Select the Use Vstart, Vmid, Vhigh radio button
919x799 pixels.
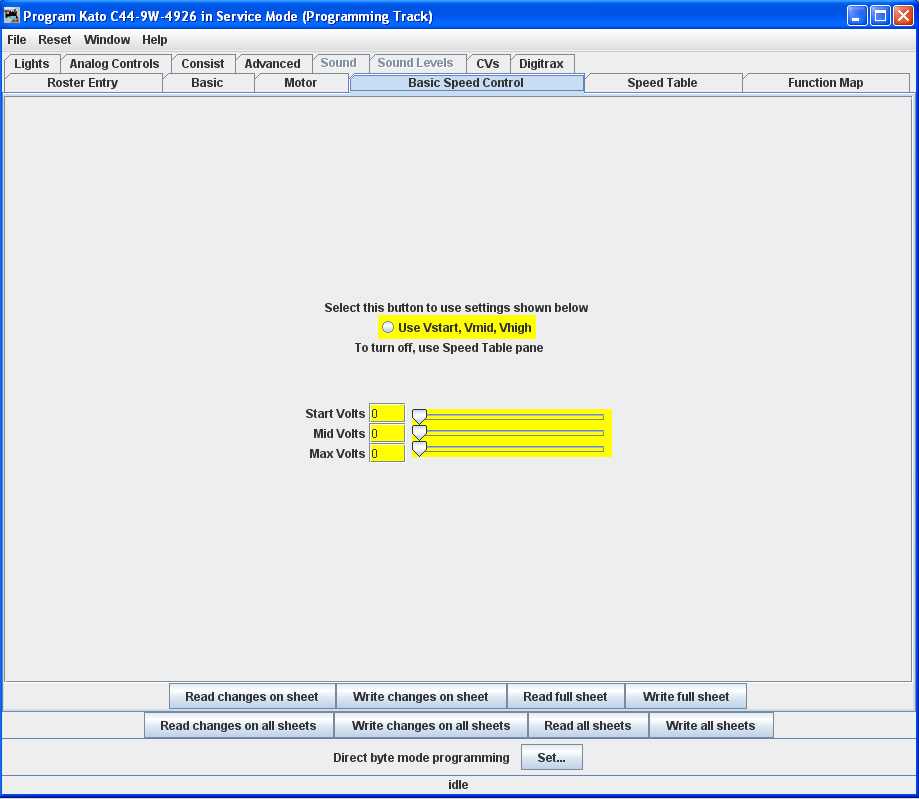(388, 328)
